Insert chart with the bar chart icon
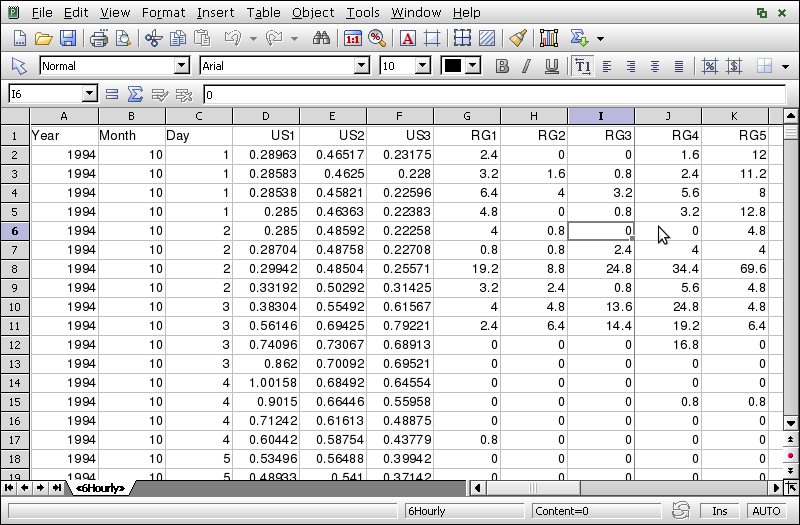 548,38
